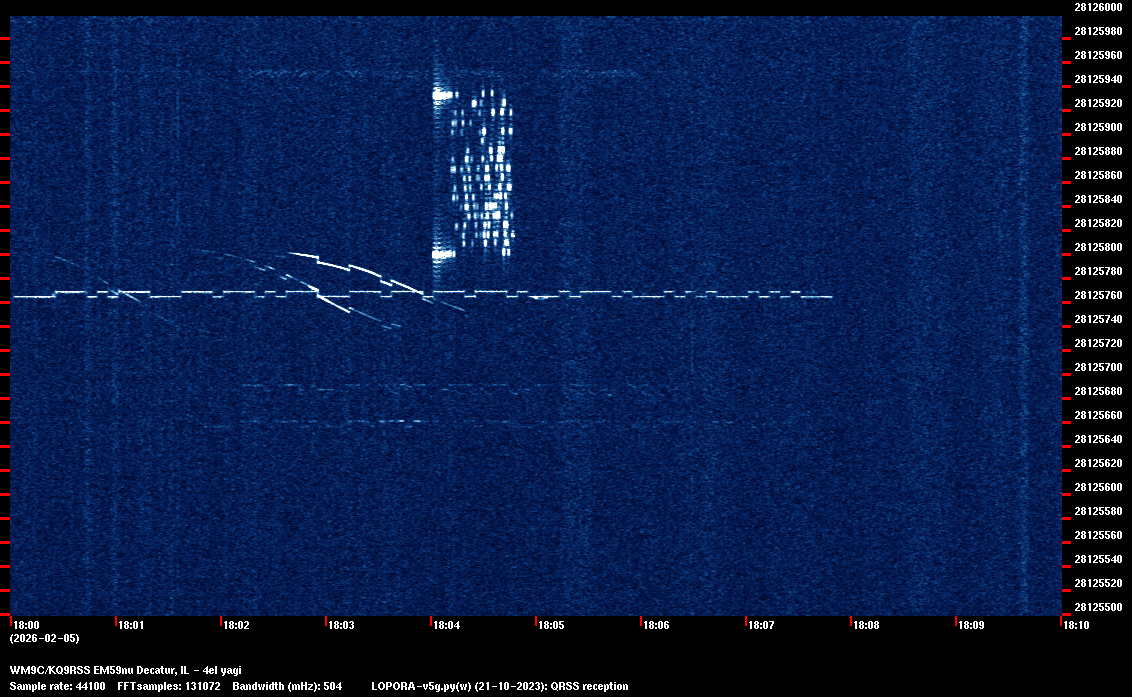Click the 18:06 time axis label
Viewport: 1132px width, 697px height.
coord(656,625)
